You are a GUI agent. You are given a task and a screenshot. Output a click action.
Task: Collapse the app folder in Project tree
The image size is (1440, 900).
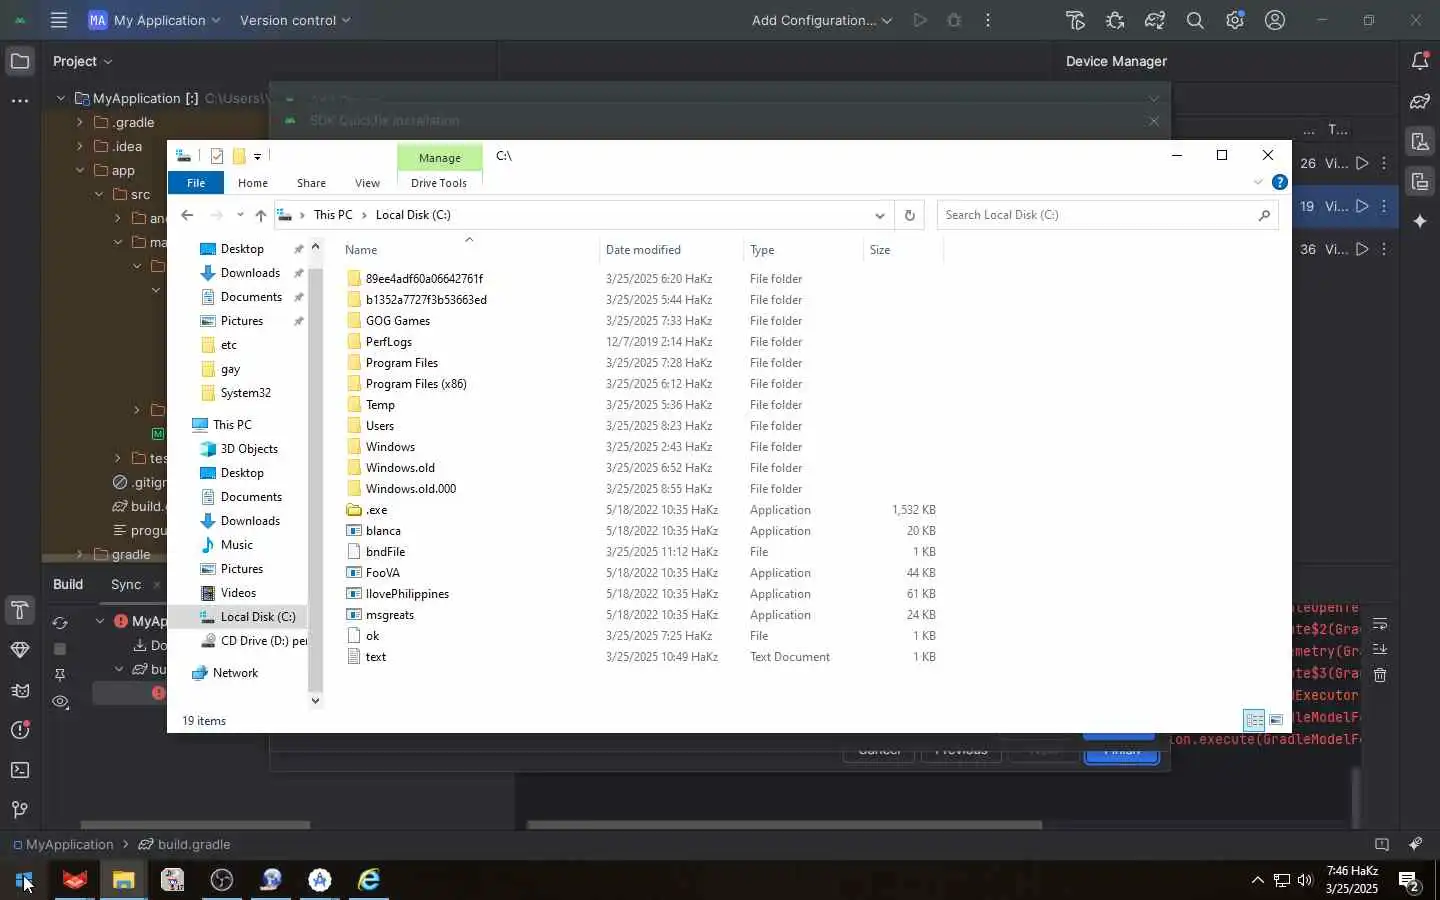(80, 170)
